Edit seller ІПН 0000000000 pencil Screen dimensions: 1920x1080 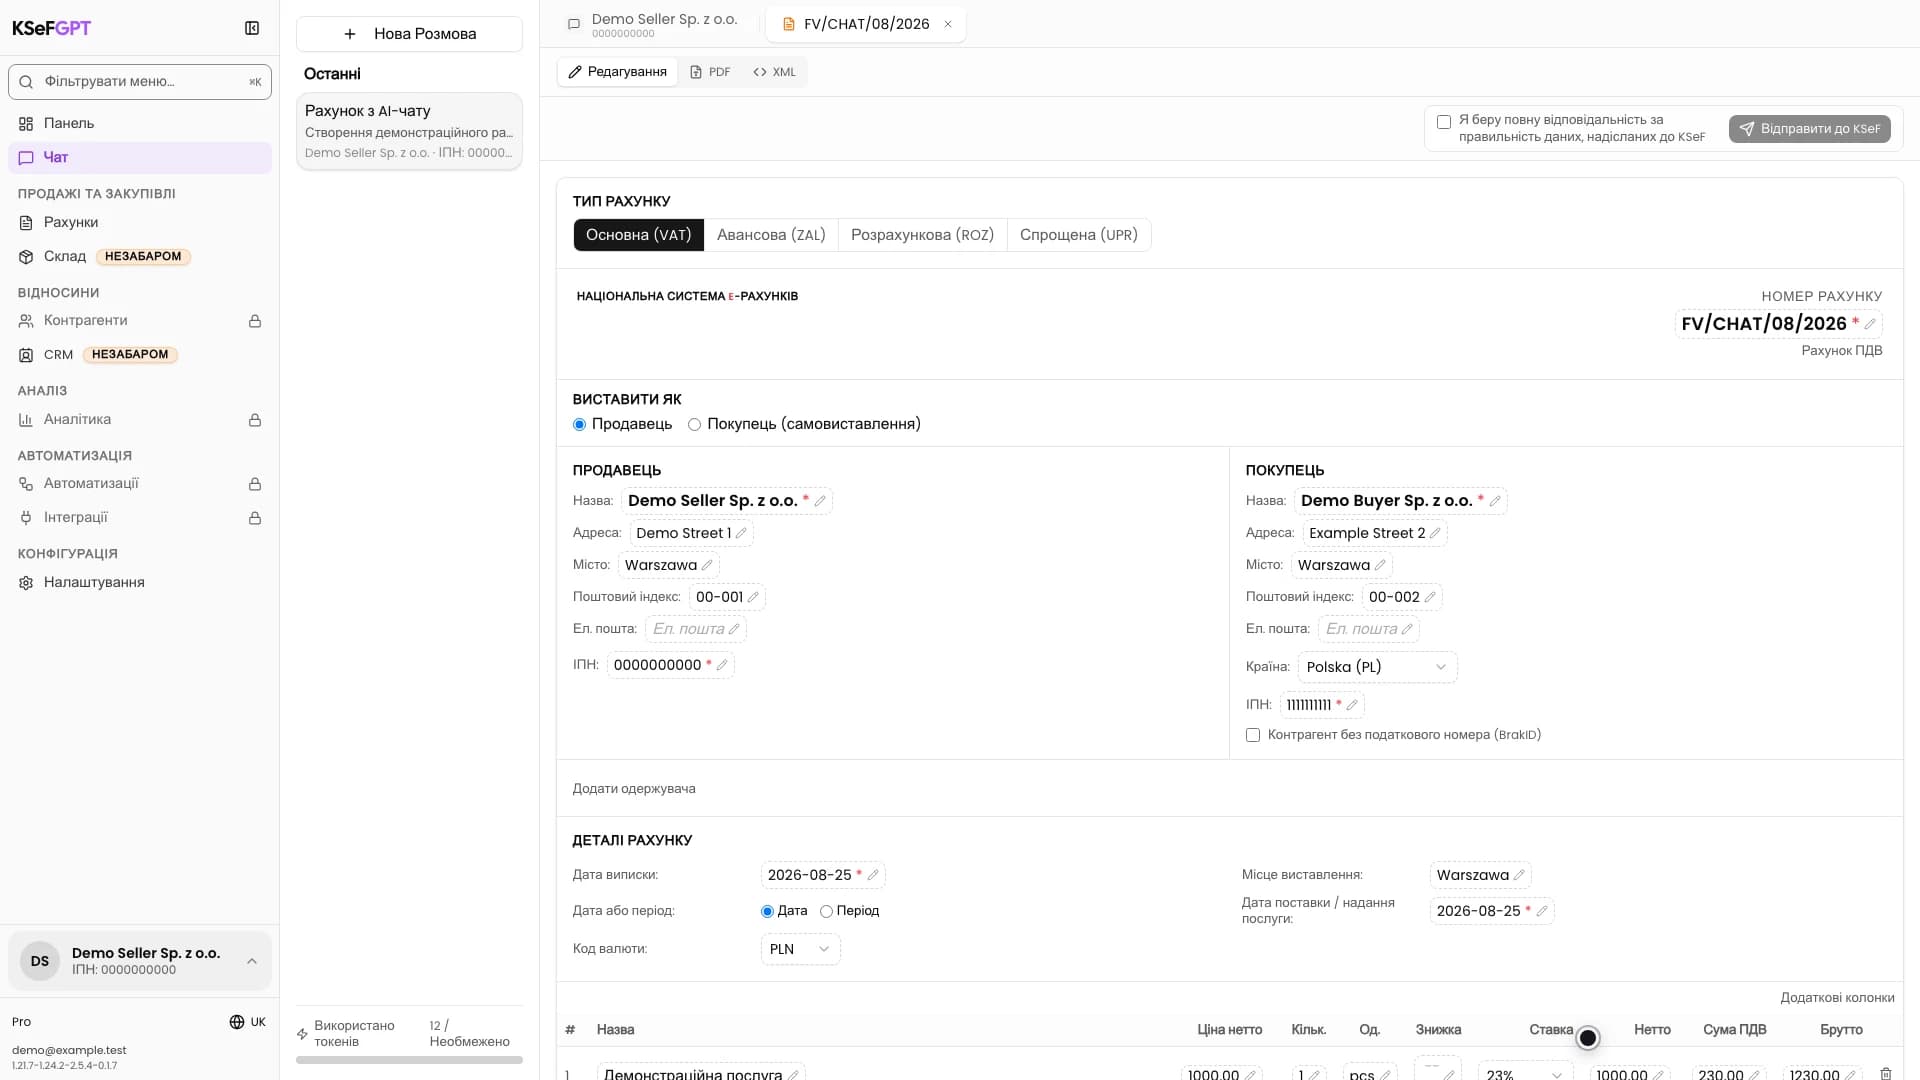pyautogui.click(x=722, y=665)
